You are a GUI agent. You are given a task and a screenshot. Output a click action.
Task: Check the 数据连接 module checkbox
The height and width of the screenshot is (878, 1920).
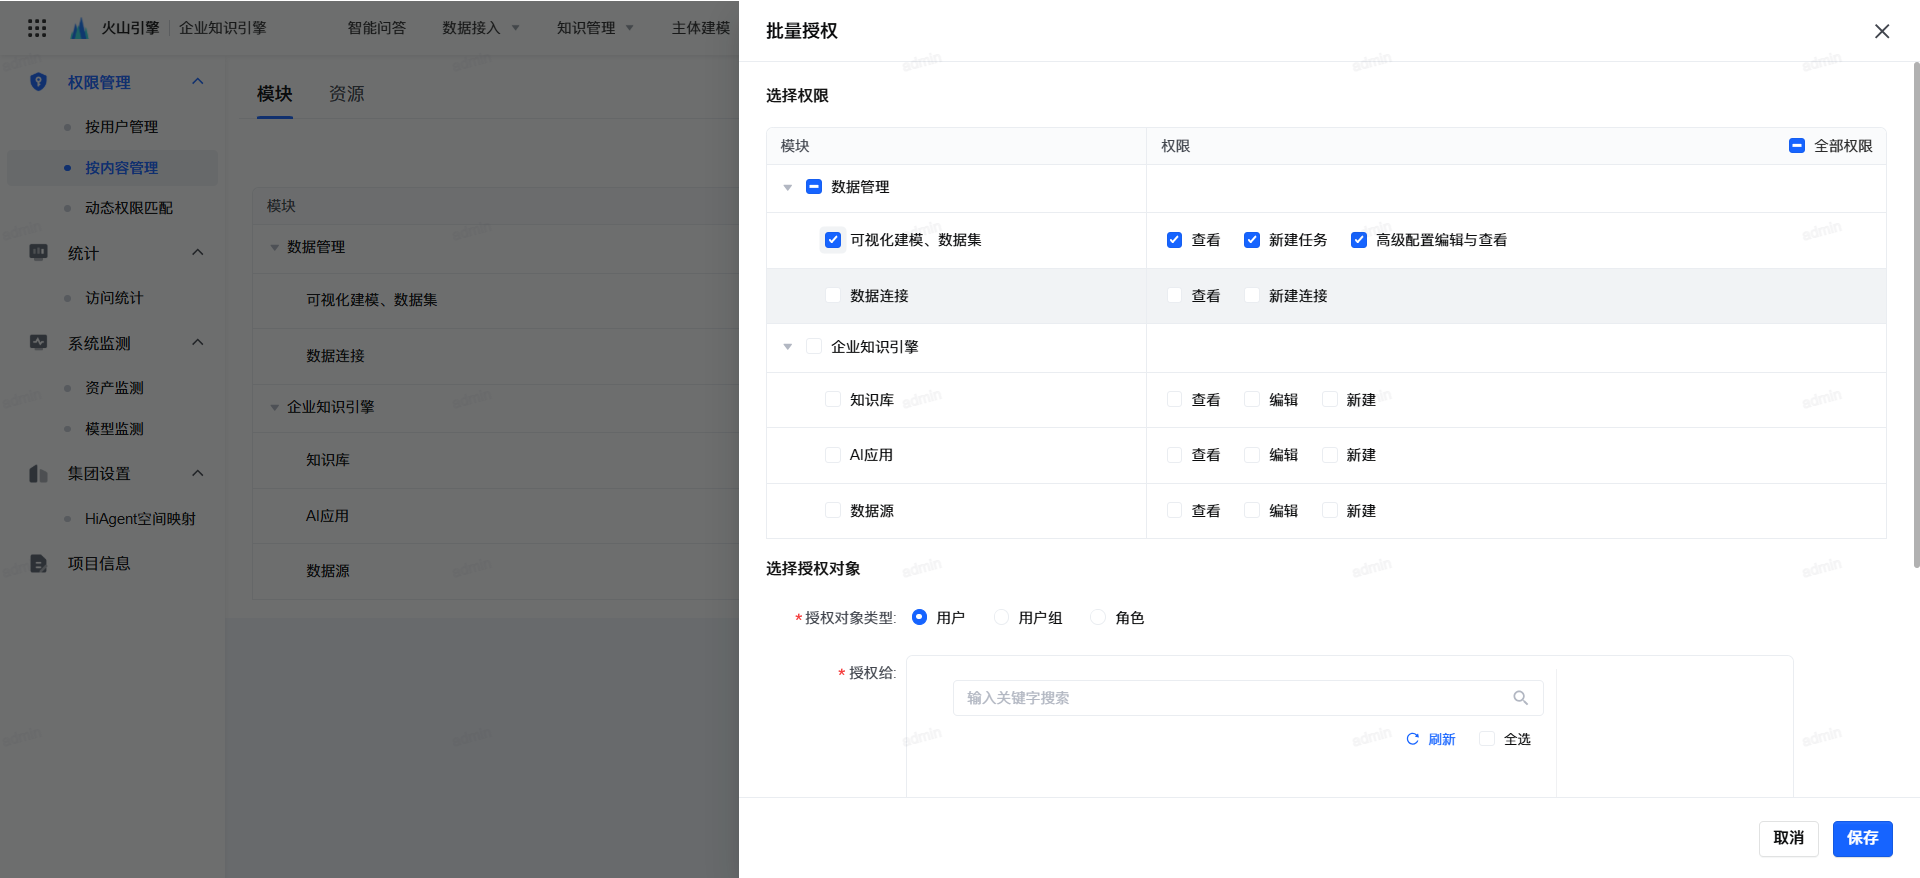(832, 295)
